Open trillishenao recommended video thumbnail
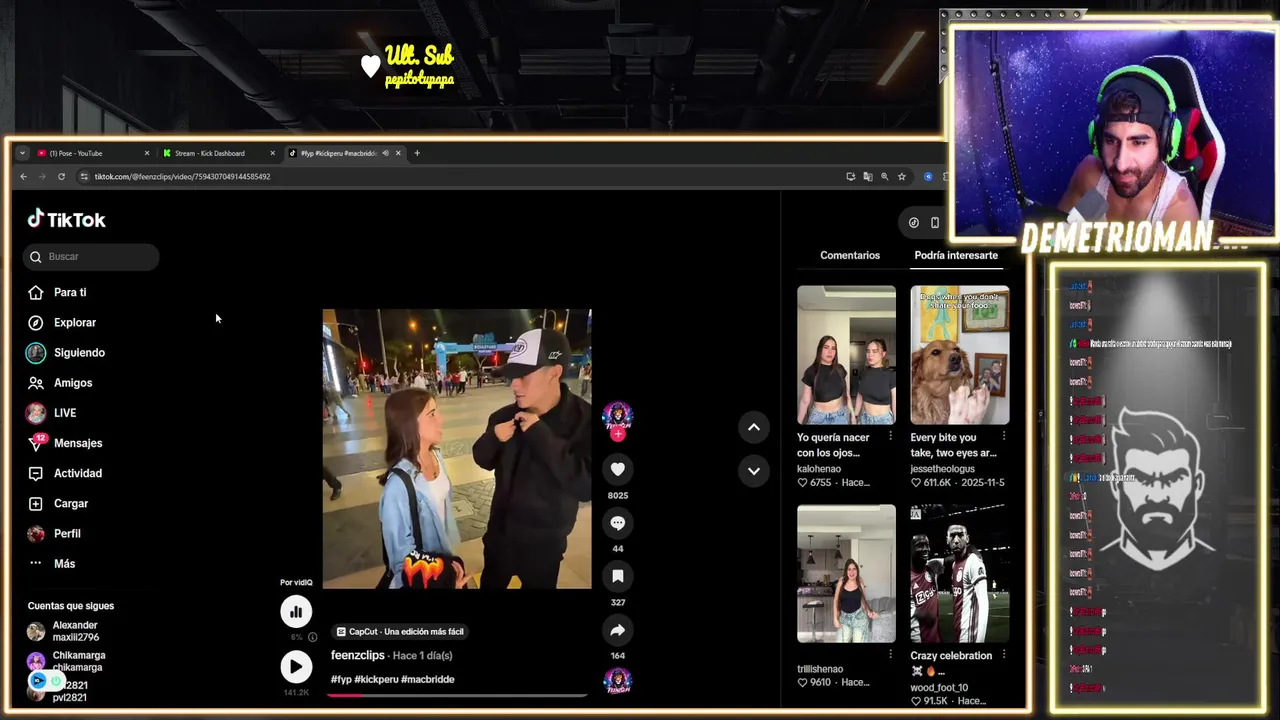 click(x=846, y=573)
